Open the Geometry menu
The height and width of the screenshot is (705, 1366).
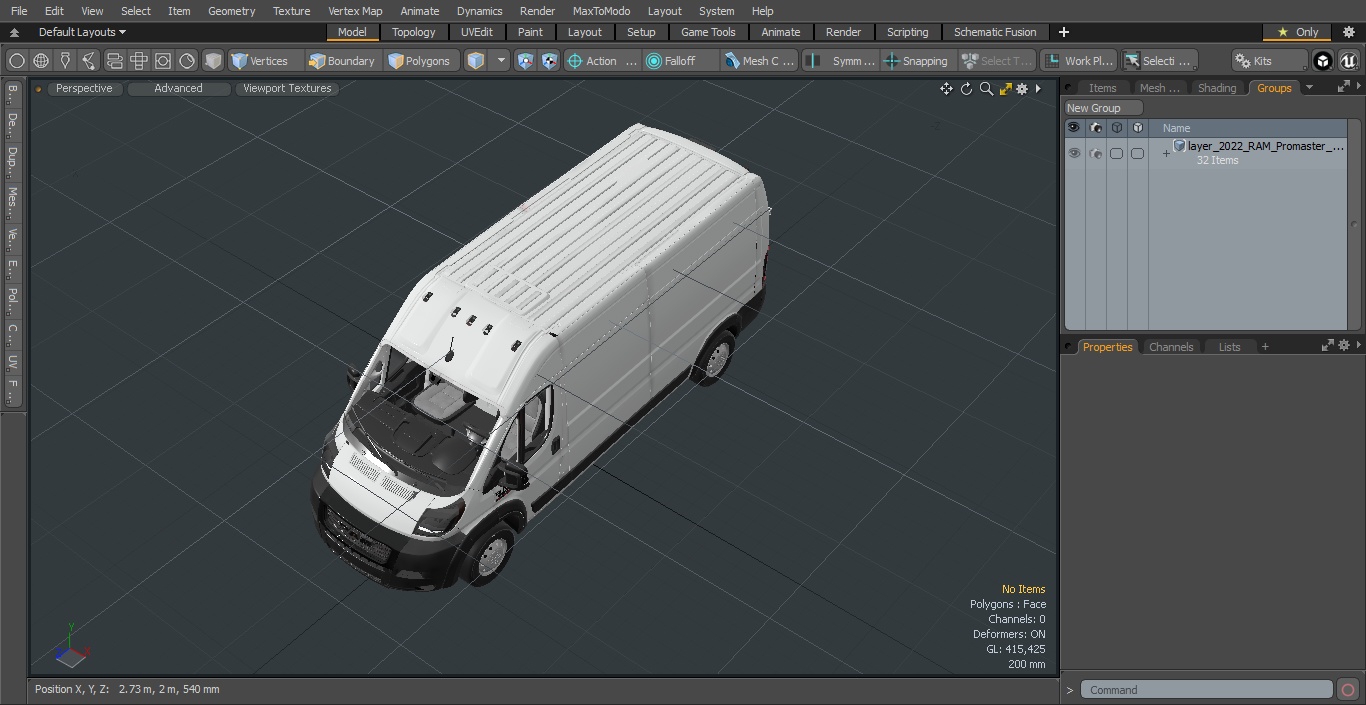[231, 11]
